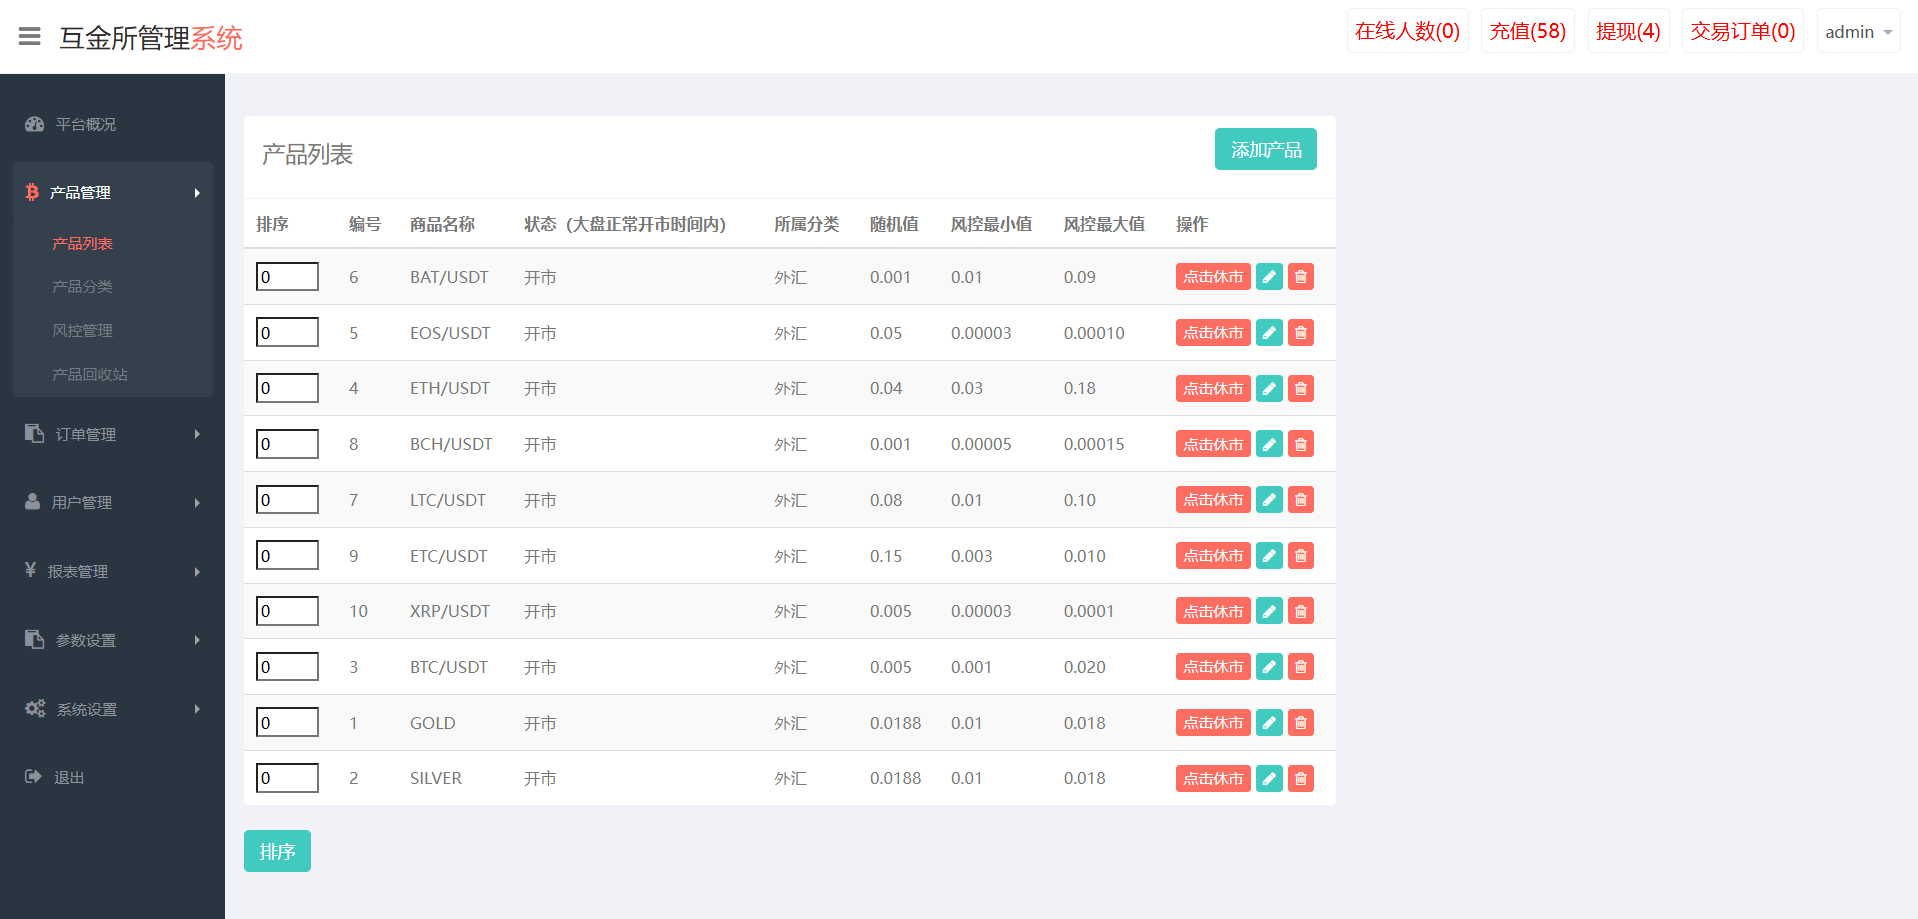Delete the BCH/USDT row with trash icon
The height and width of the screenshot is (919, 1918).
(x=1300, y=444)
